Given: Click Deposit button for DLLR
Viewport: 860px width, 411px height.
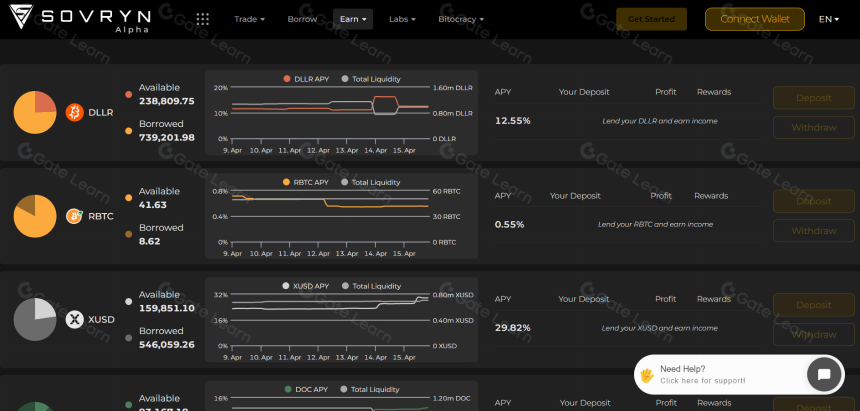Looking at the screenshot, I should click(814, 98).
